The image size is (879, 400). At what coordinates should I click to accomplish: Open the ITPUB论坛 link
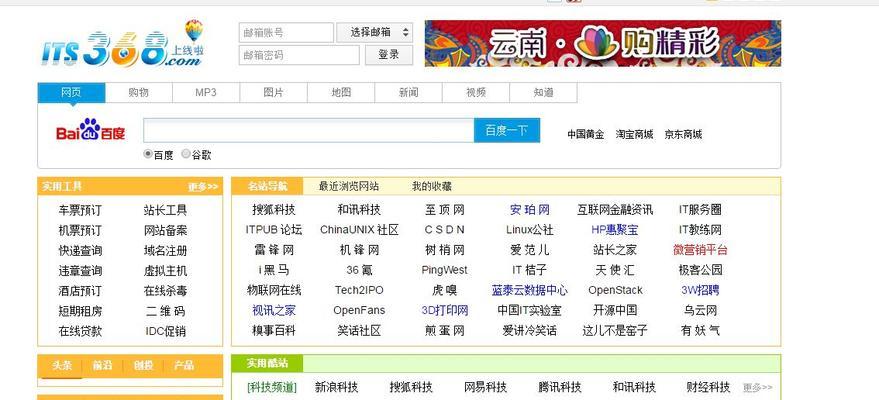point(274,230)
